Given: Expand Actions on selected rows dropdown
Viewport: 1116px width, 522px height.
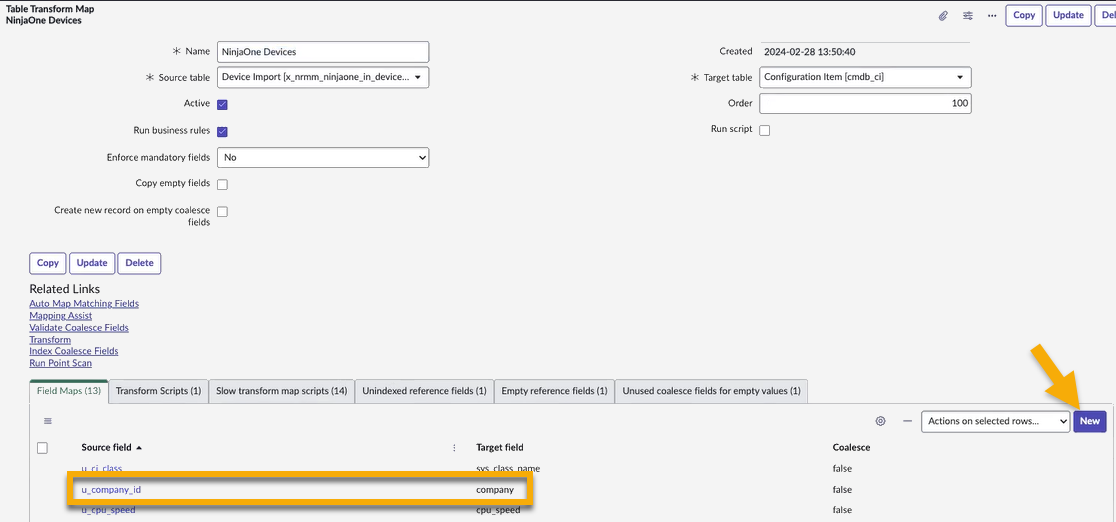Looking at the screenshot, I should click(995, 421).
